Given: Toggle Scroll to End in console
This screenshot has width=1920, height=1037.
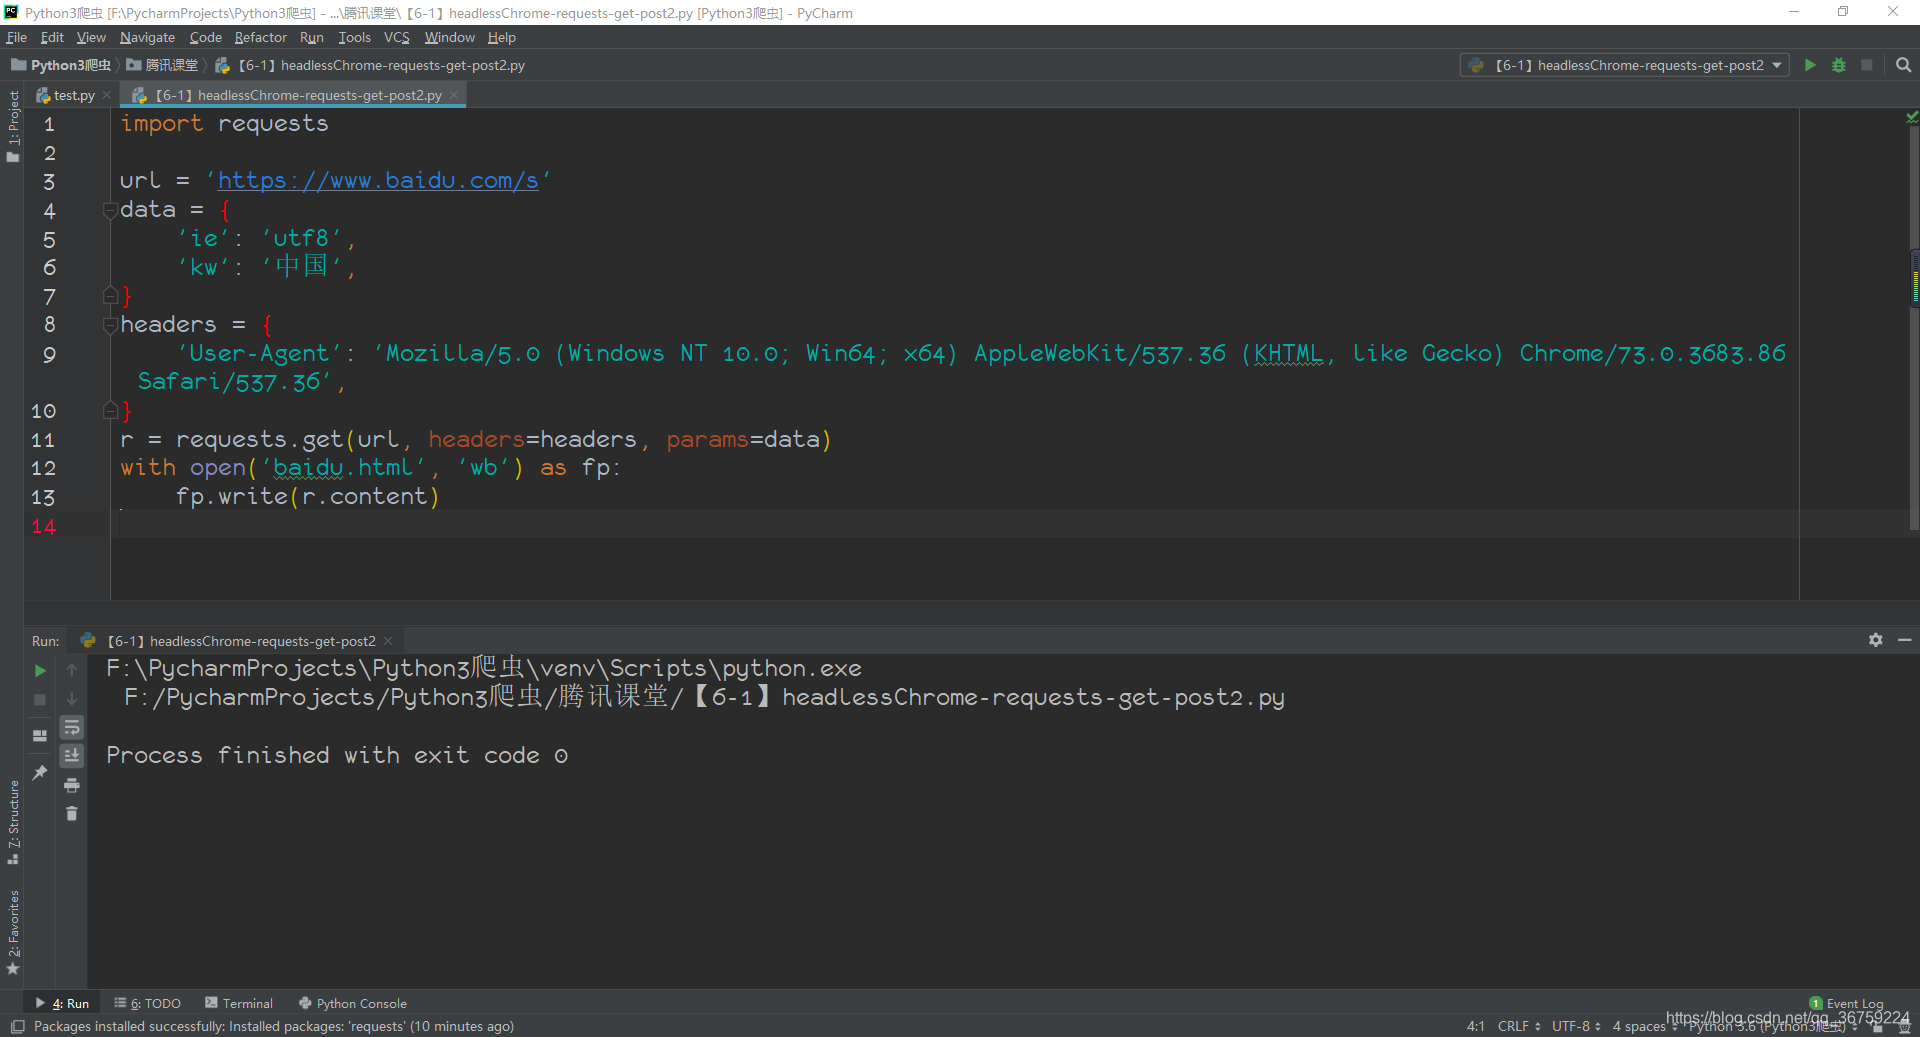Looking at the screenshot, I should point(71,756).
